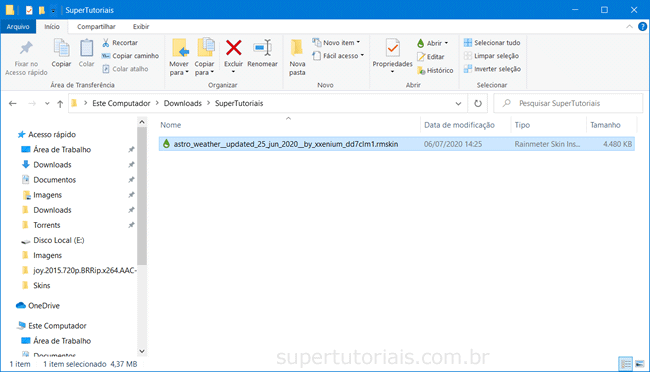
Task: Go back with the left arrow
Action: tap(13, 104)
